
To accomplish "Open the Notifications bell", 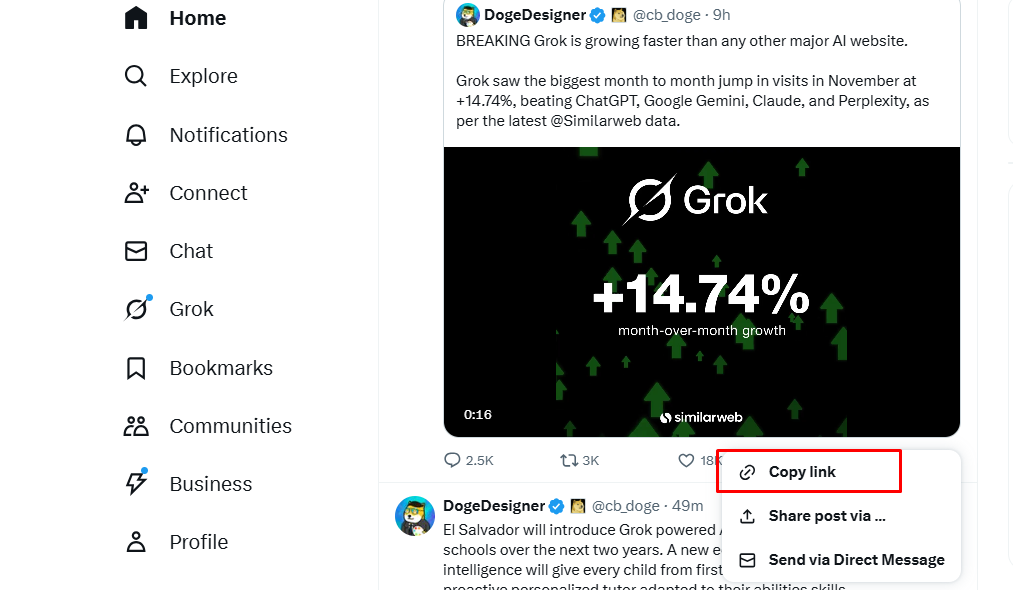I will [x=228, y=134].
